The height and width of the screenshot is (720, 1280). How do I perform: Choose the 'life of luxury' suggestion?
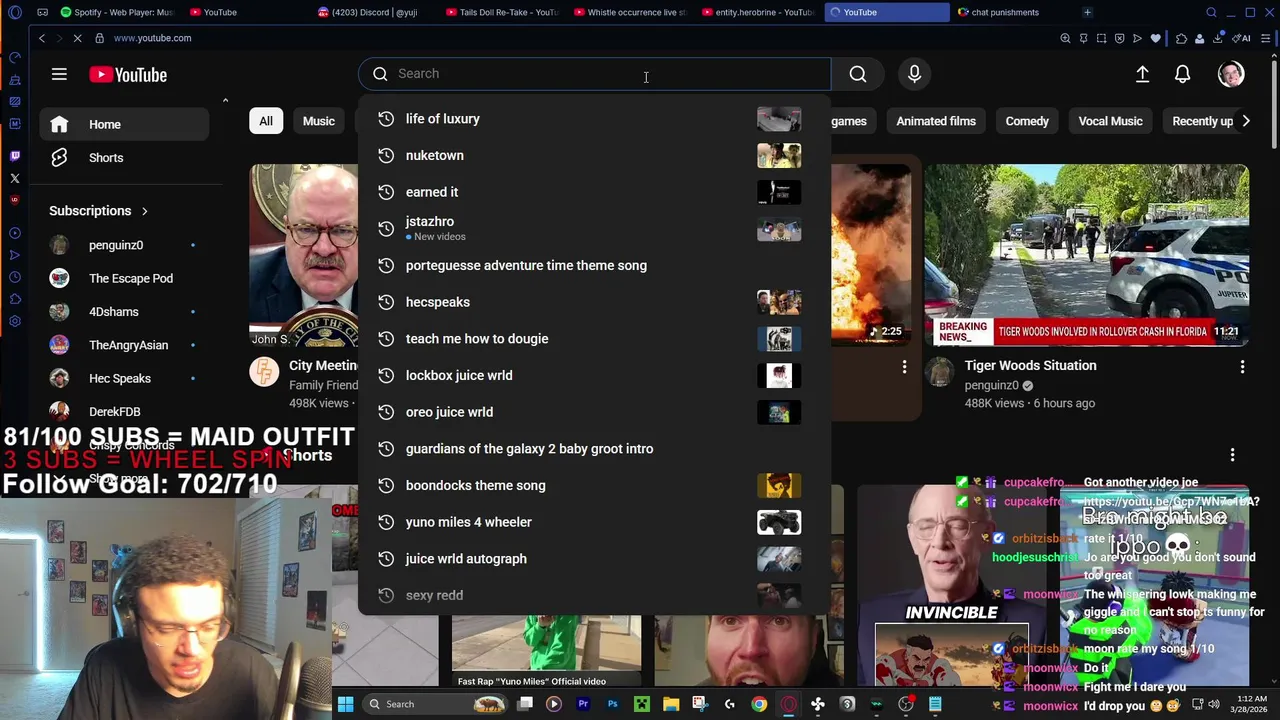tap(594, 119)
